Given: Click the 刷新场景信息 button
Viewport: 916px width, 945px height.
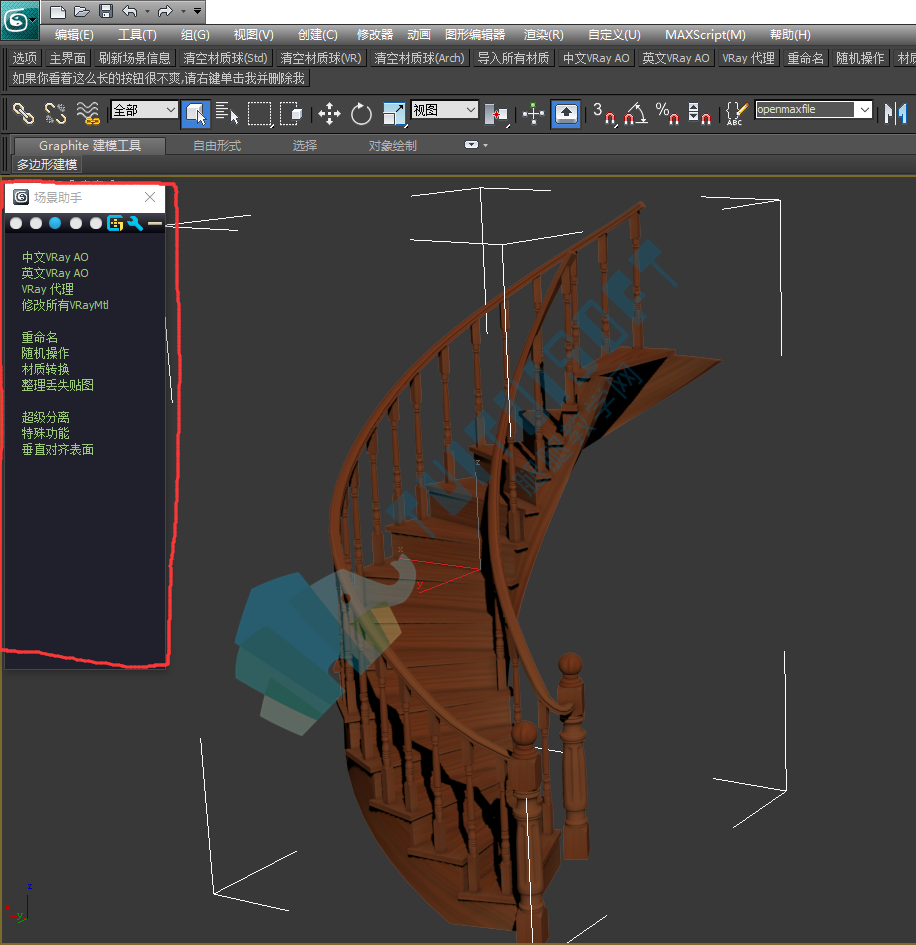Looking at the screenshot, I should coord(134,58).
